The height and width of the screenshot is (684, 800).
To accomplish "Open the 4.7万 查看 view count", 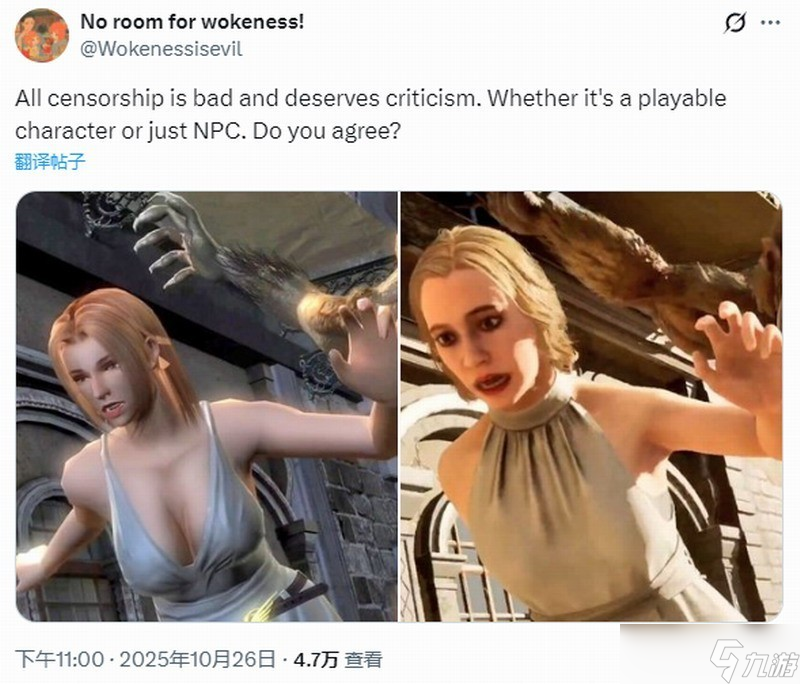I will 338,660.
